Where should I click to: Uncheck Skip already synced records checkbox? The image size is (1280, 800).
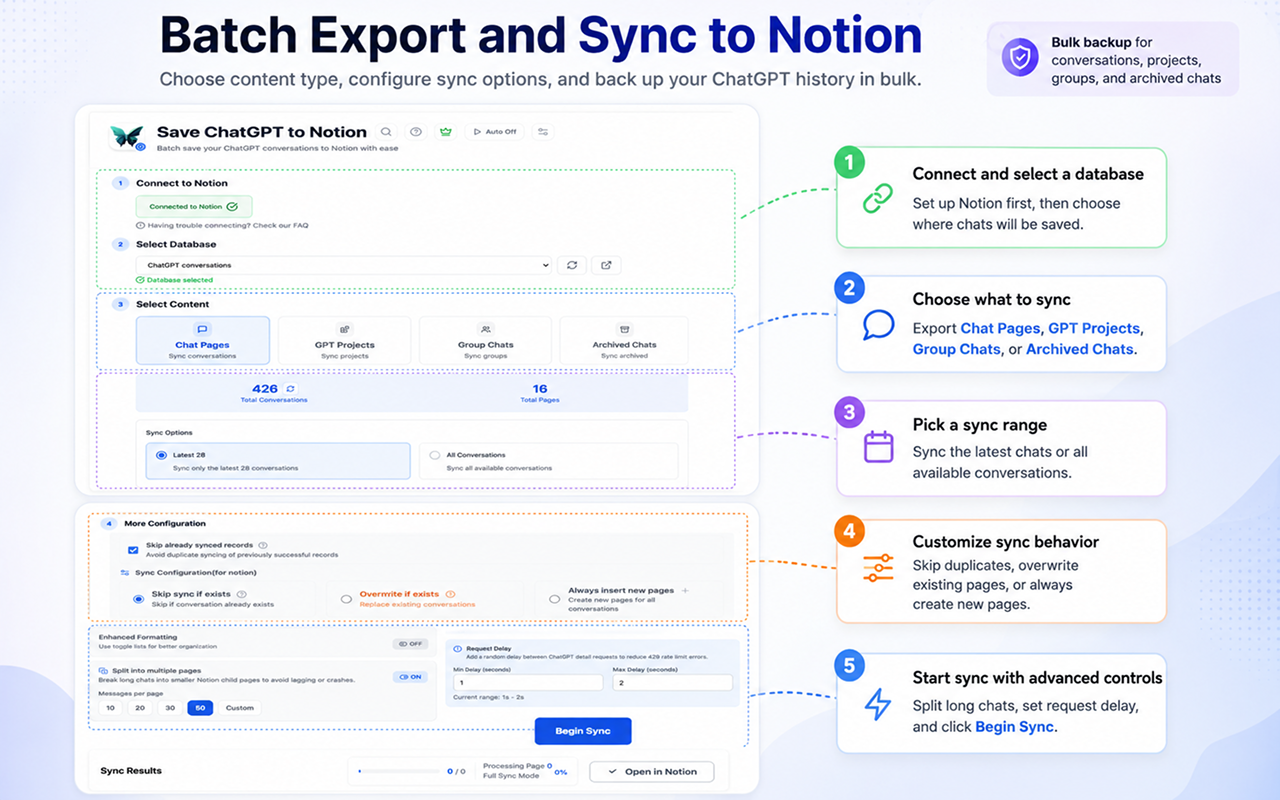133,550
